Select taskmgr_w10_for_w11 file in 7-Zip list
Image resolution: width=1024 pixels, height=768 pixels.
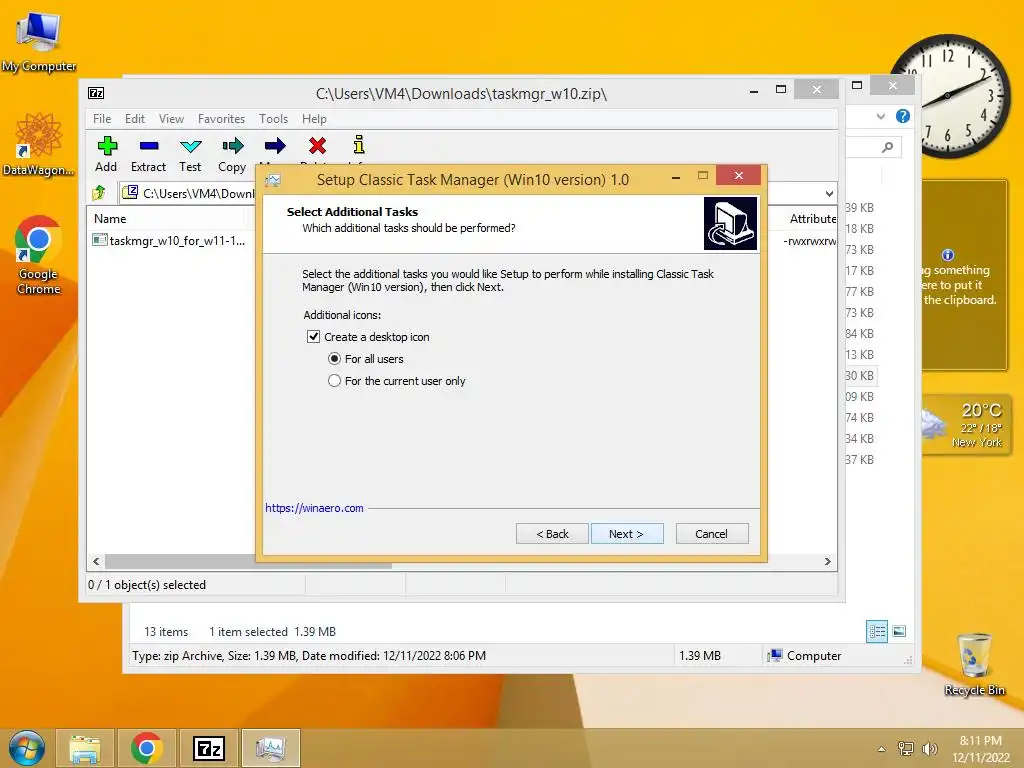tap(169, 241)
